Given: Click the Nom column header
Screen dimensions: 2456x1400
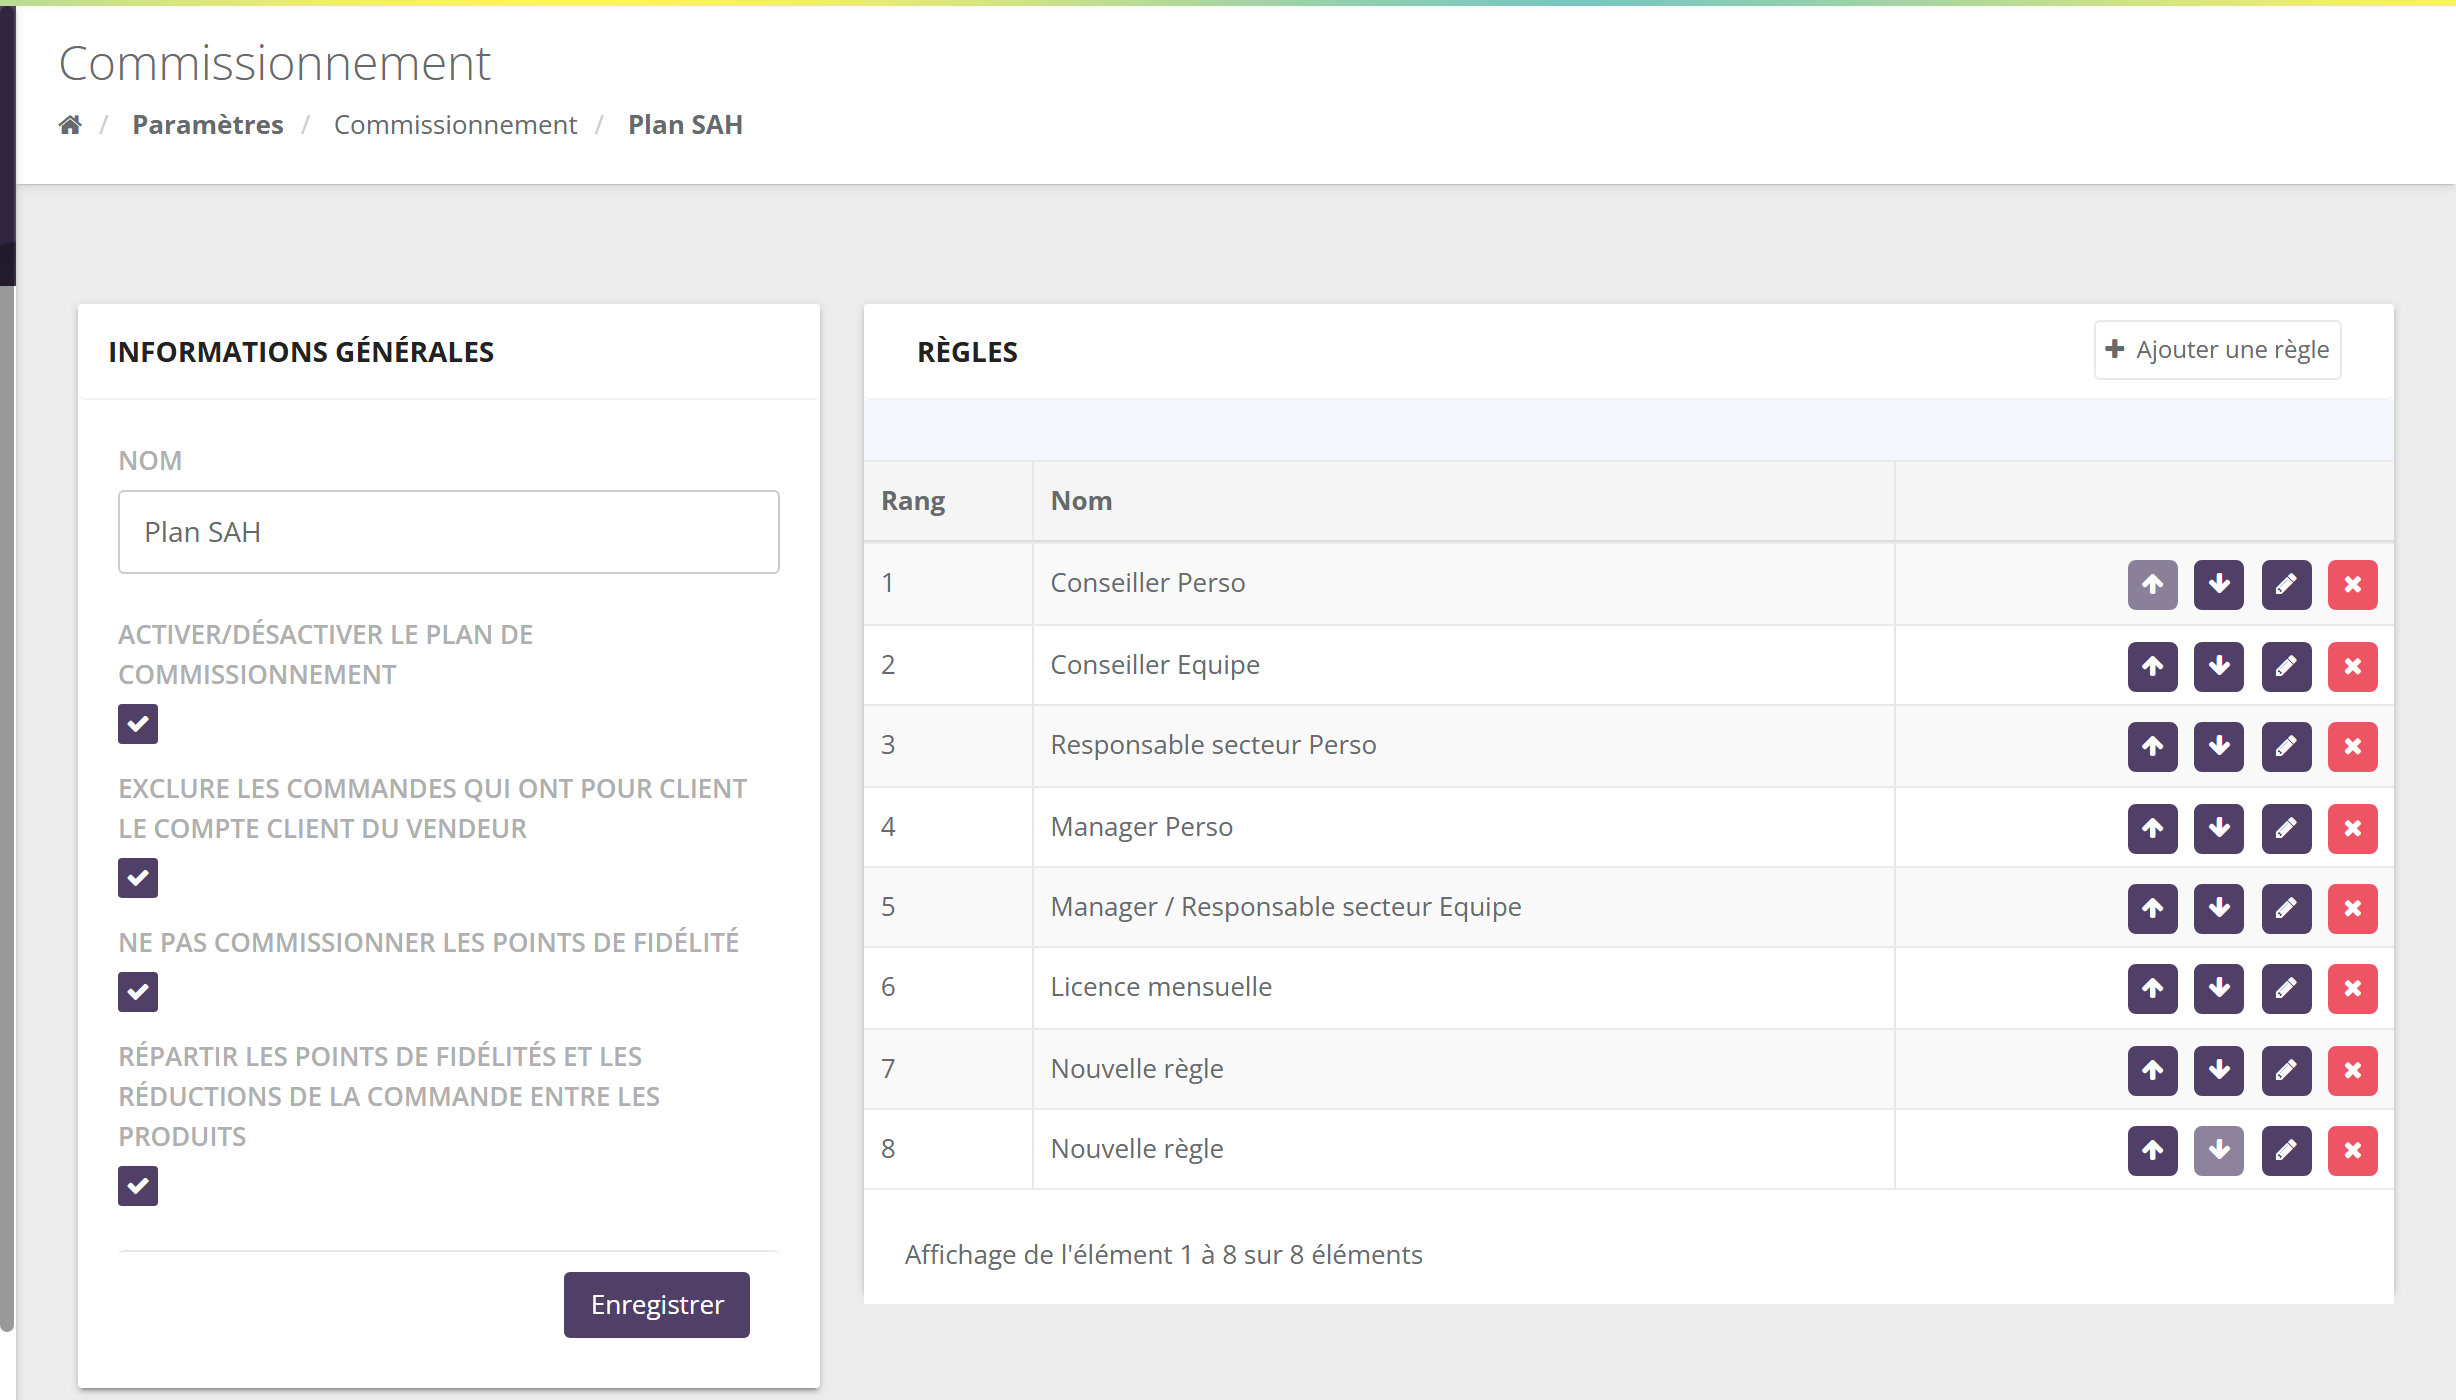Looking at the screenshot, I should pyautogui.click(x=1463, y=501).
